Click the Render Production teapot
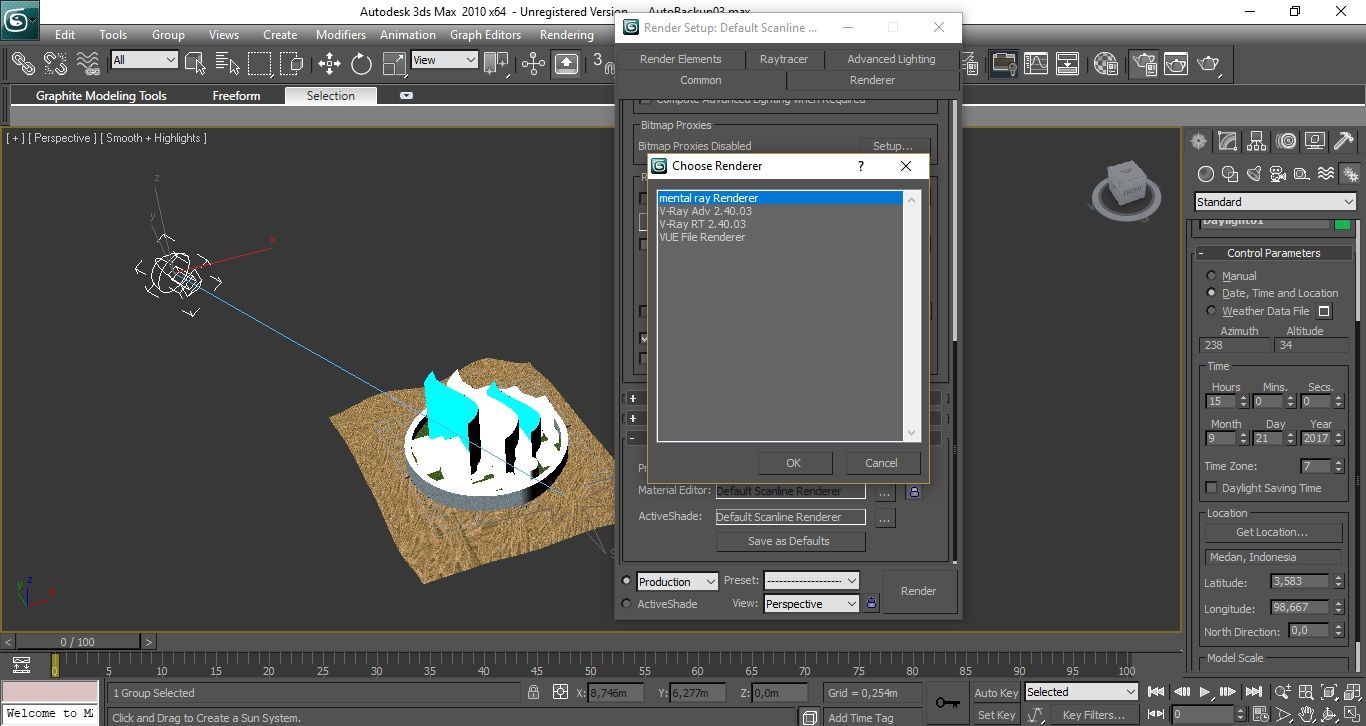The width and height of the screenshot is (1366, 726). [x=1208, y=64]
